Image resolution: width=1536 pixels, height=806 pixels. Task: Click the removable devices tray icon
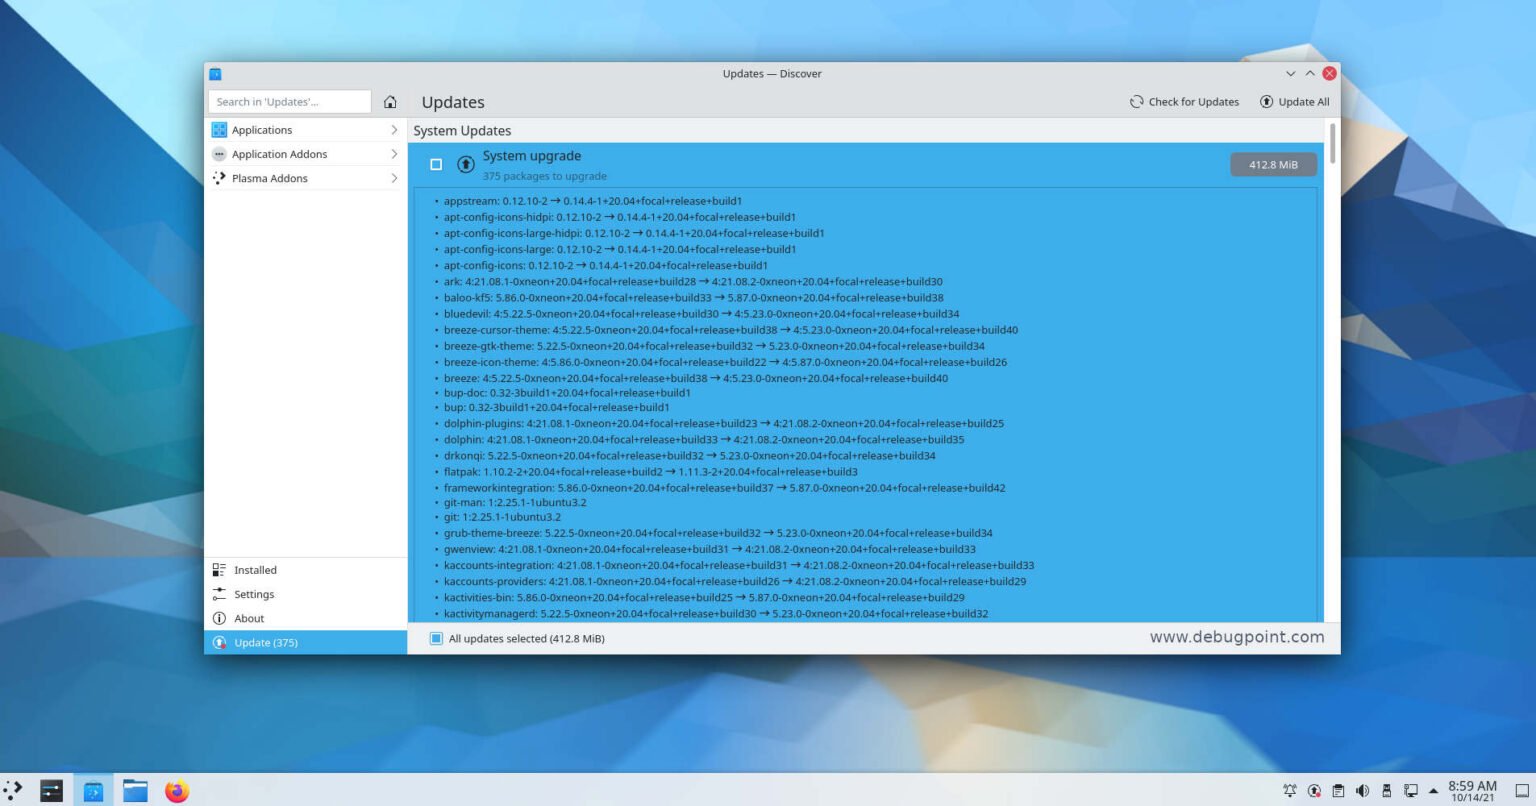[1386, 790]
